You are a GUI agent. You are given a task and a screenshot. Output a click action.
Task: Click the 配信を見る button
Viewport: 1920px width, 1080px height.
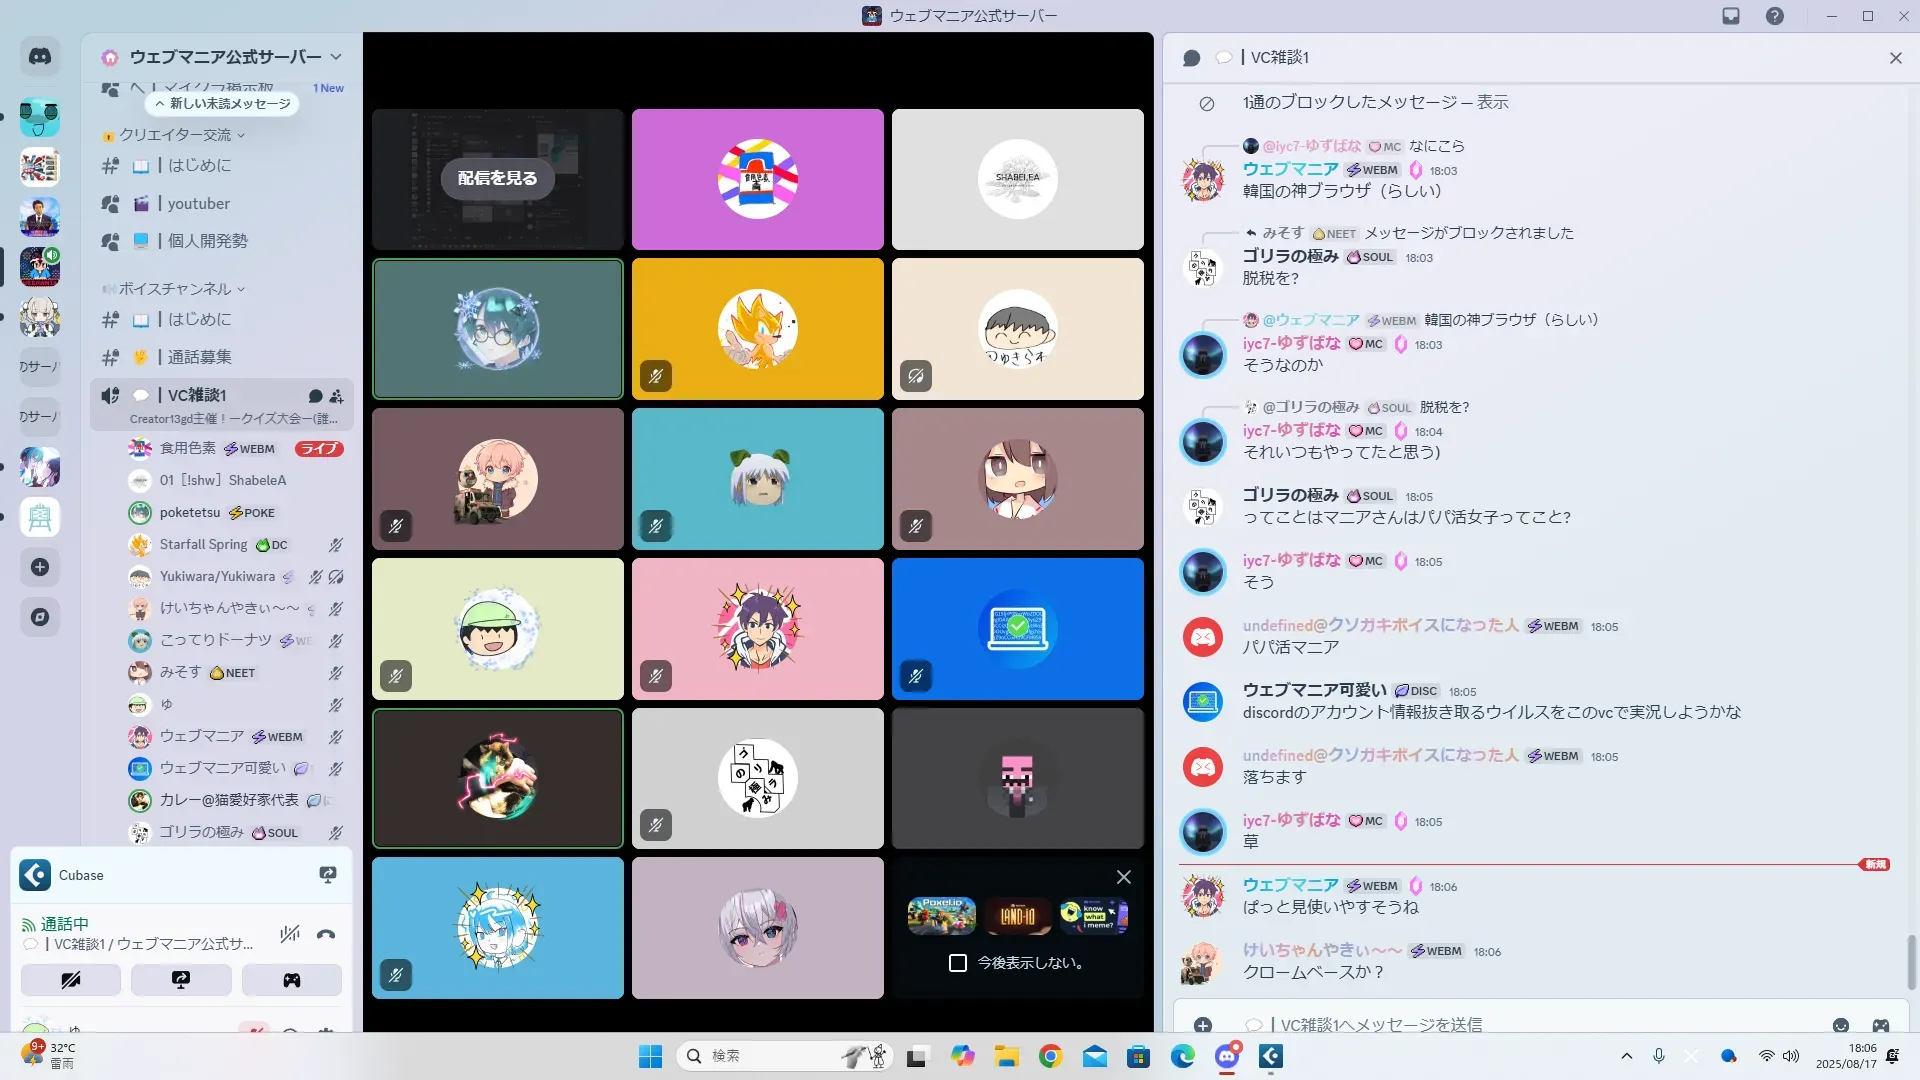point(497,179)
